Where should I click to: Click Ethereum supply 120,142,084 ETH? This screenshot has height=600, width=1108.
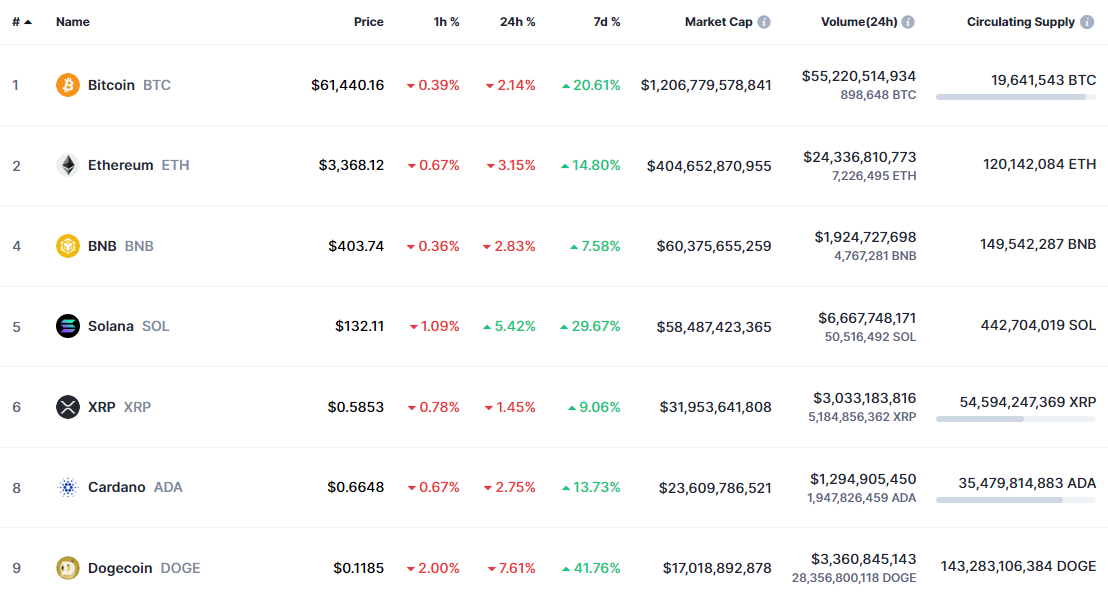[x=1039, y=164]
